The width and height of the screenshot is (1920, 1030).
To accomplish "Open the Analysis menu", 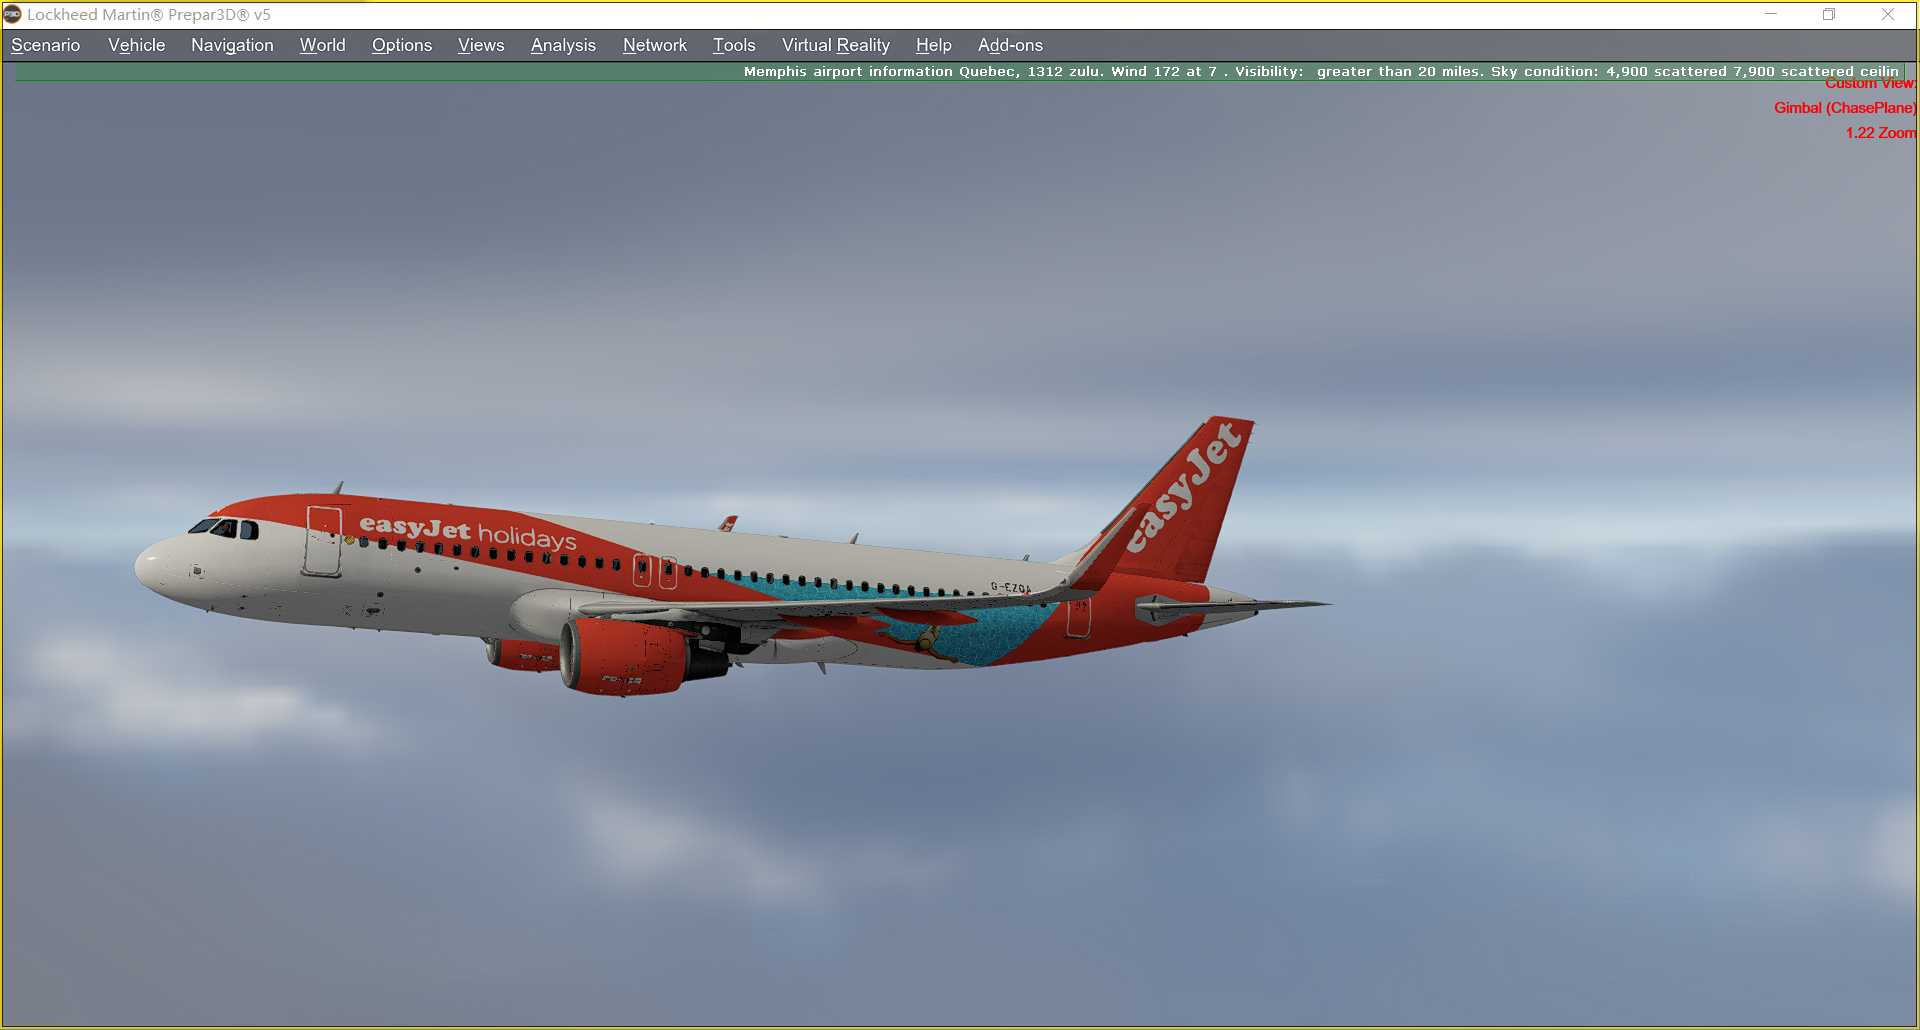I will click(x=563, y=45).
